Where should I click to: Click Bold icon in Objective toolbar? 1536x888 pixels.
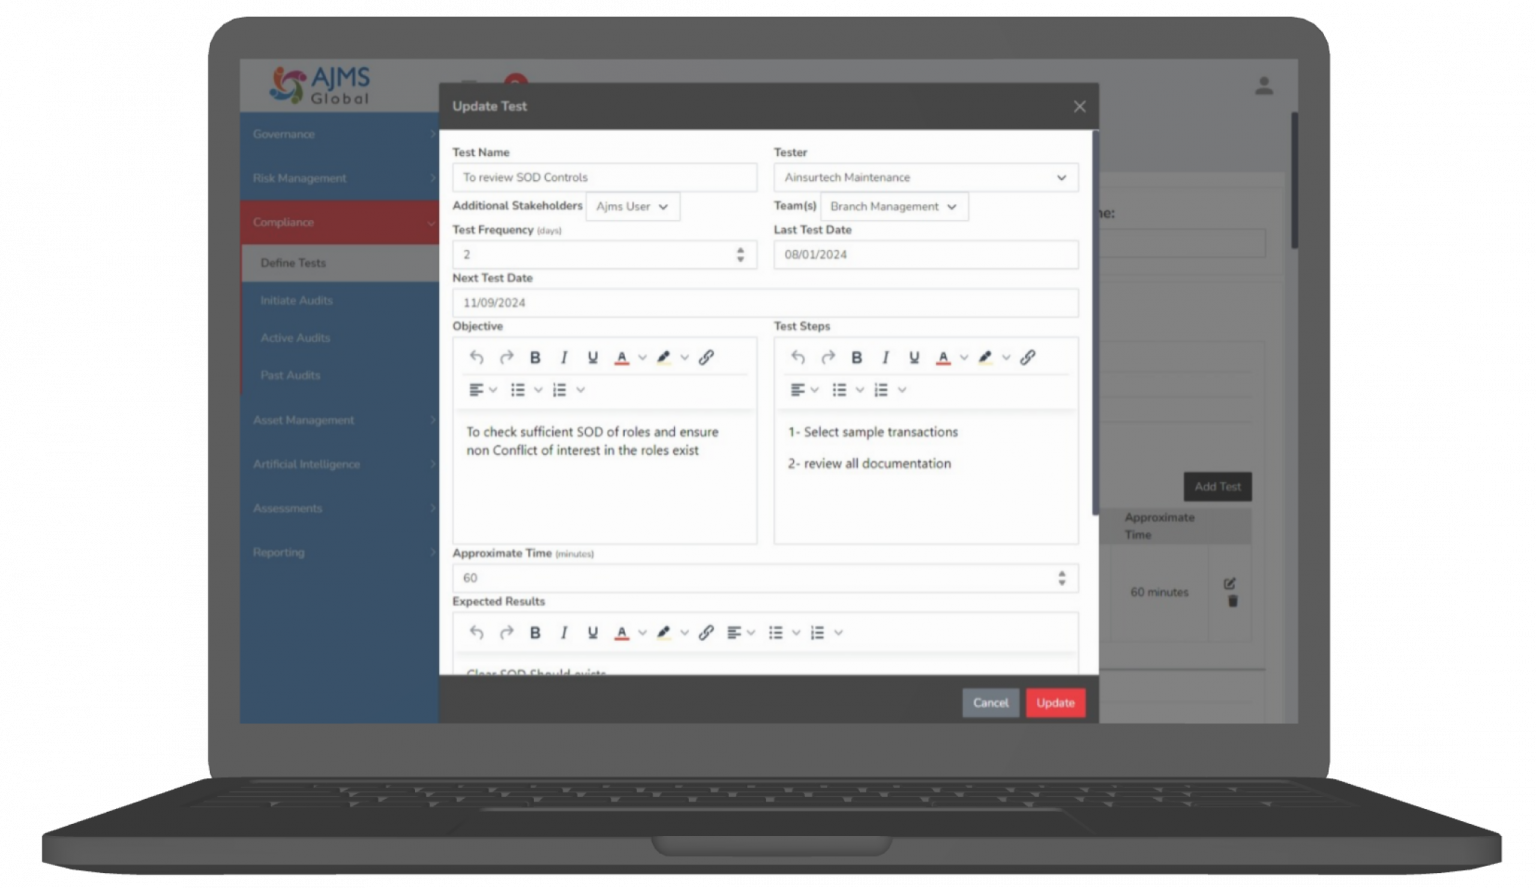[535, 358]
